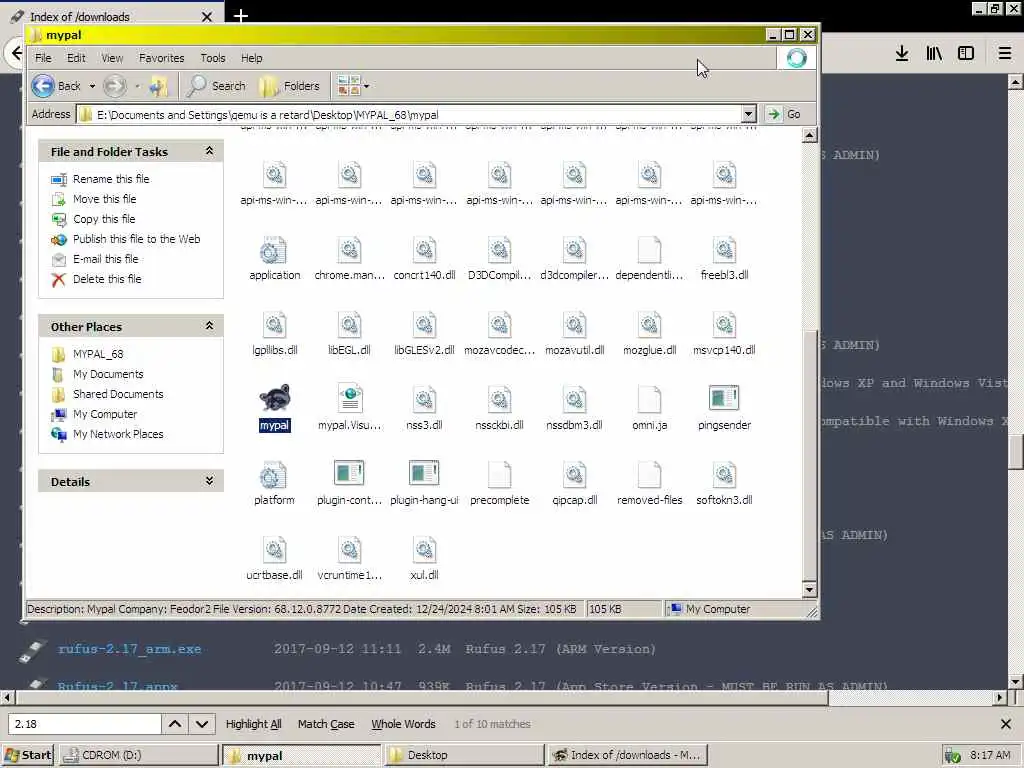Image resolution: width=1024 pixels, height=768 pixels.
Task: Go to next find match arrow
Action: coord(202,724)
